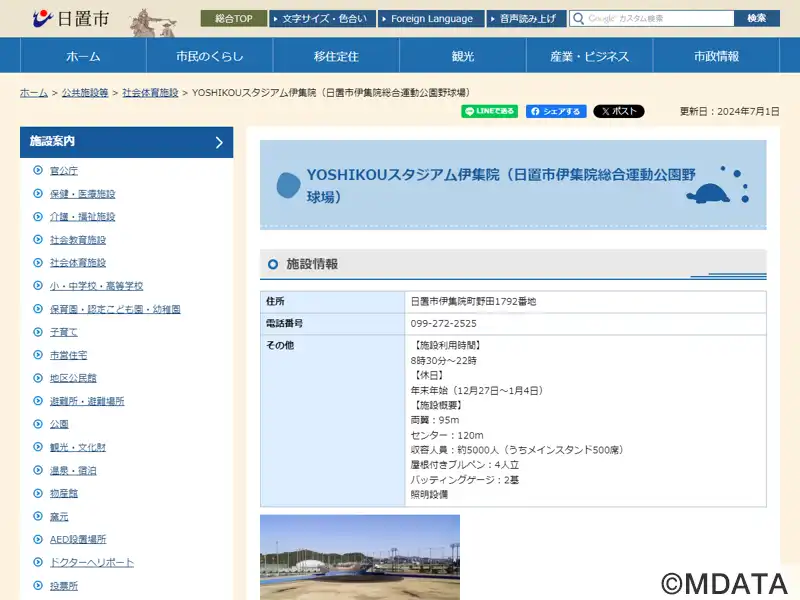
Task: Click the Hioki City logo
Action: click(71, 19)
